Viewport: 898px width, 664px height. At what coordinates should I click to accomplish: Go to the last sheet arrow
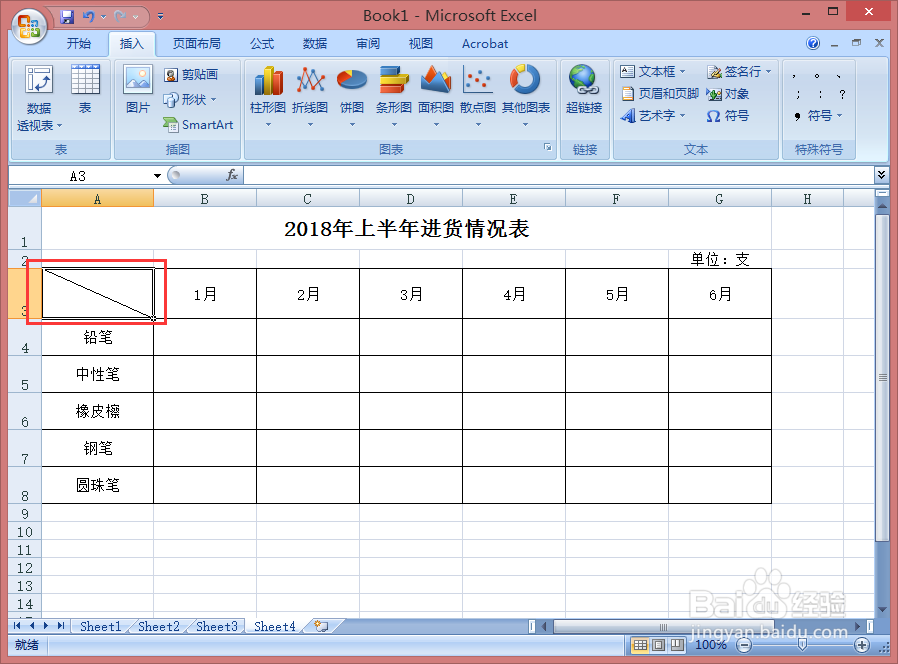(60, 626)
